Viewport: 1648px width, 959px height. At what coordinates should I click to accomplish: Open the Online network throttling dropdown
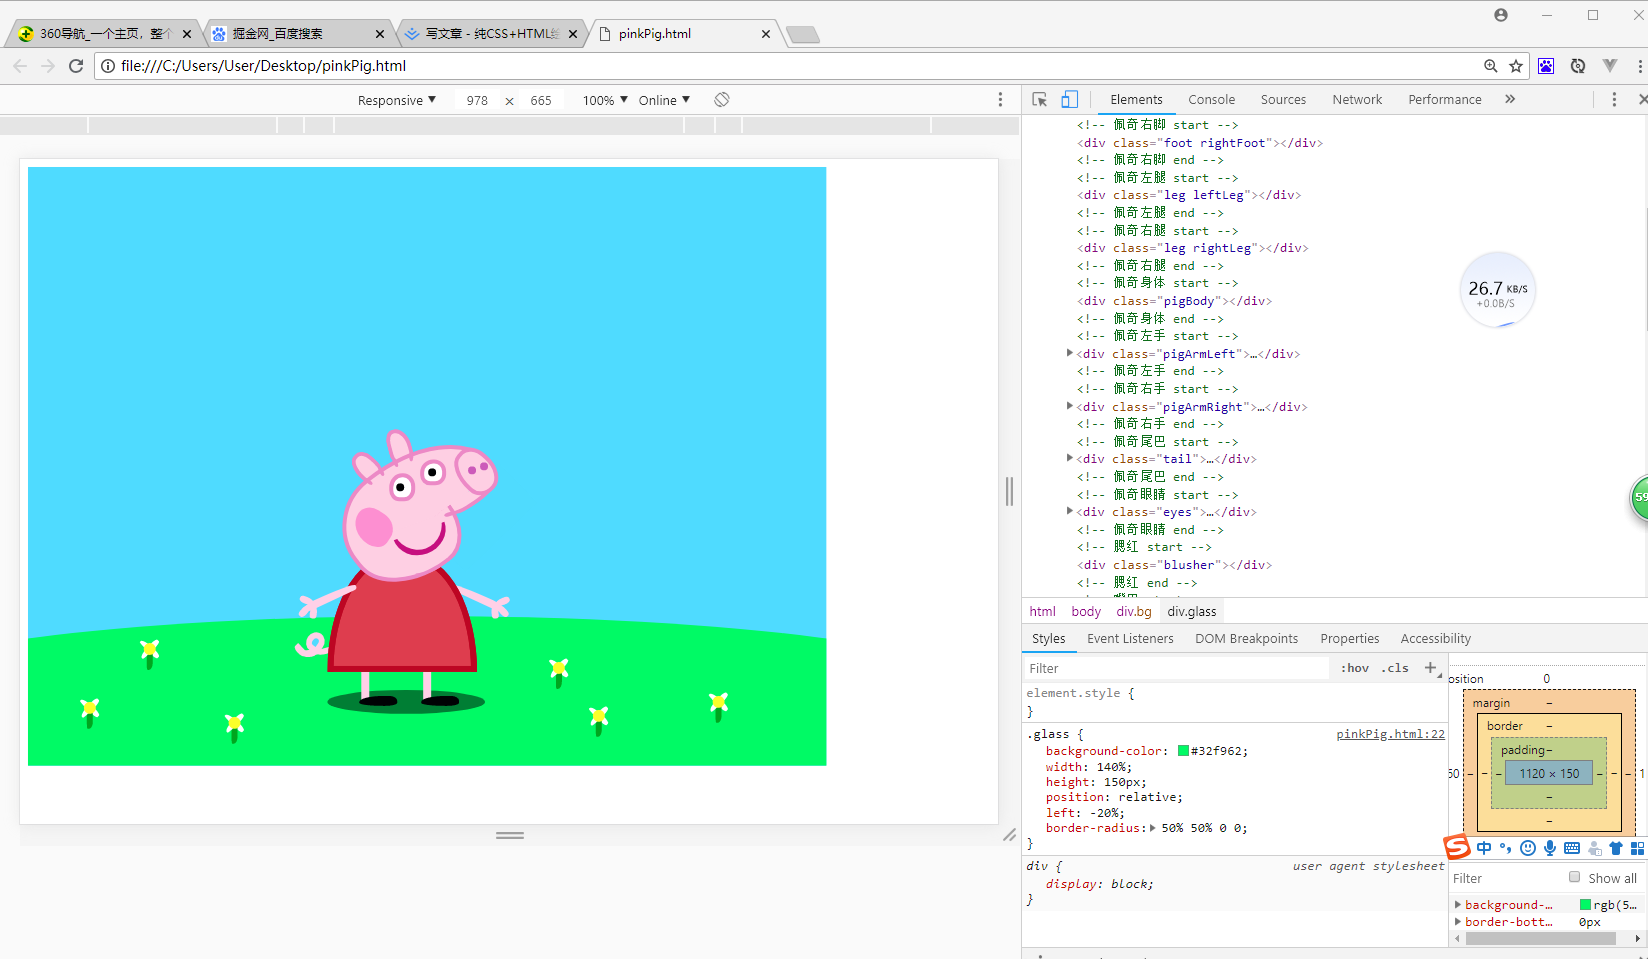(664, 100)
